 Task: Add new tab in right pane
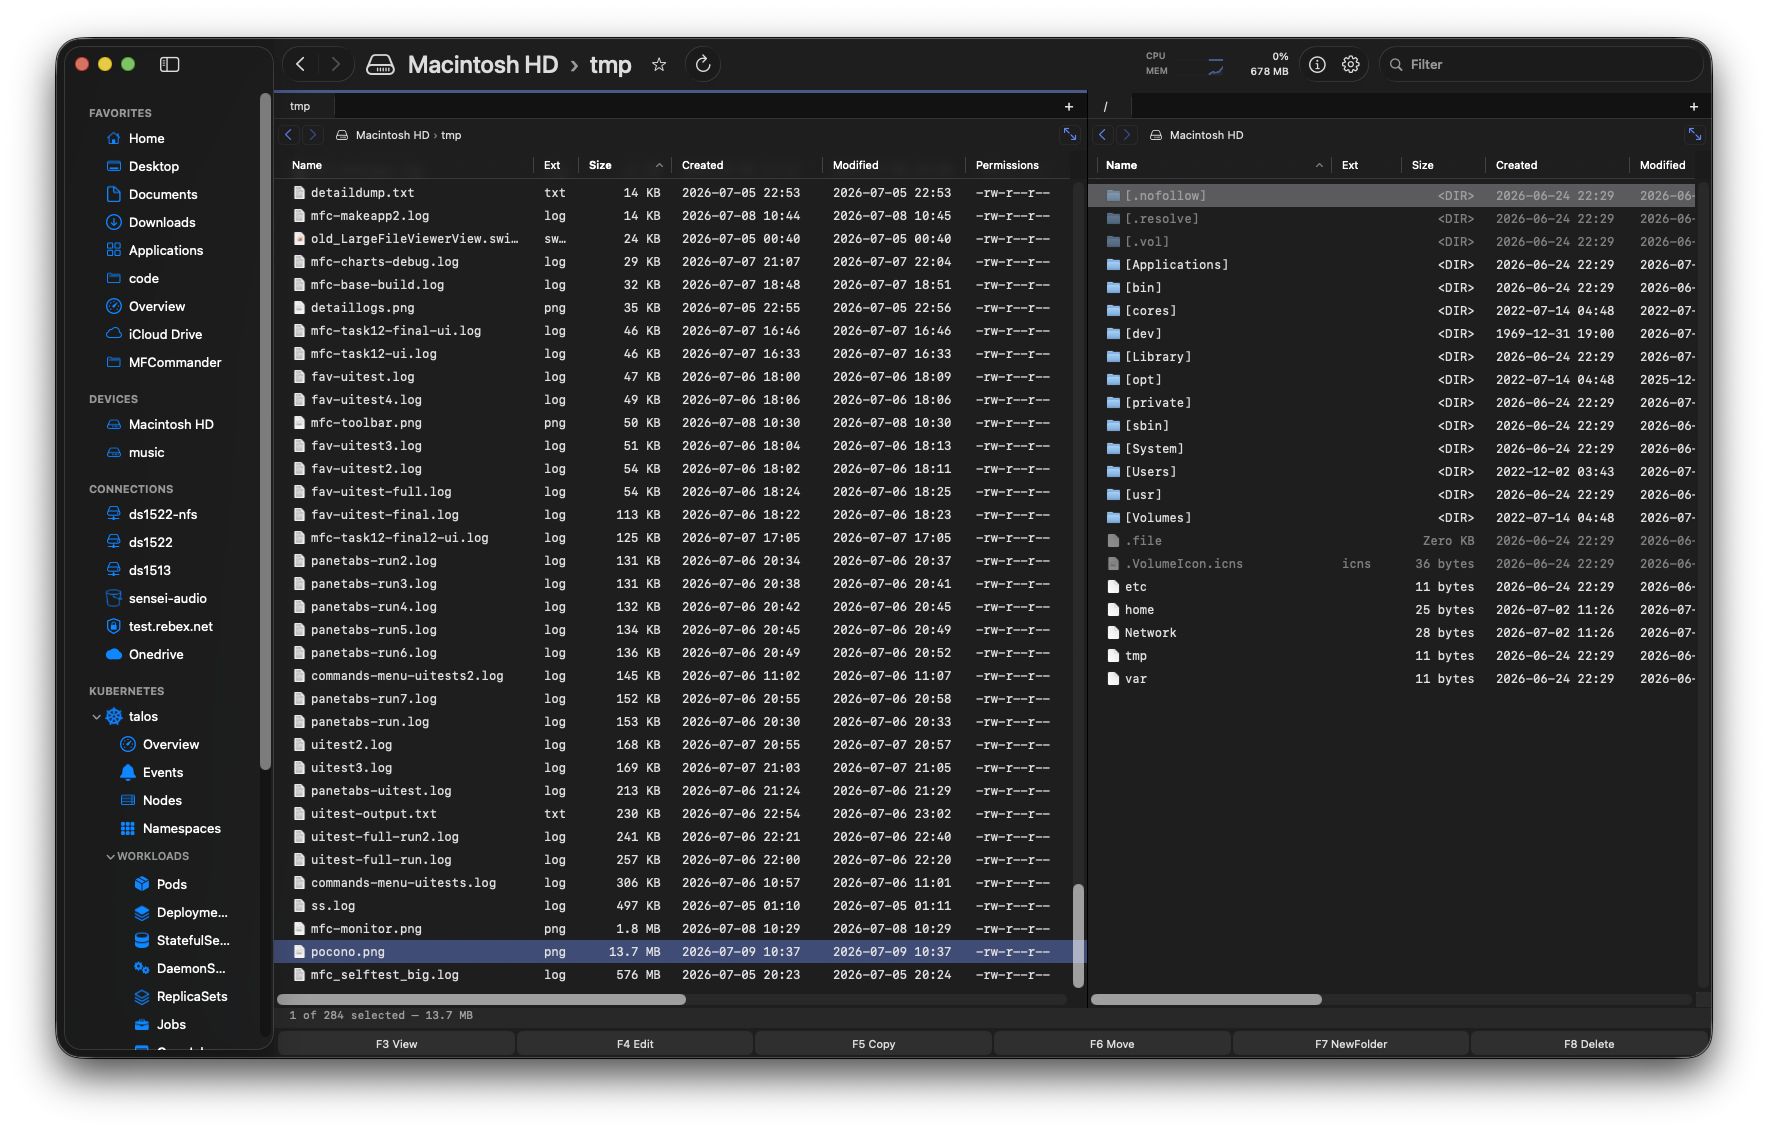coord(1694,106)
